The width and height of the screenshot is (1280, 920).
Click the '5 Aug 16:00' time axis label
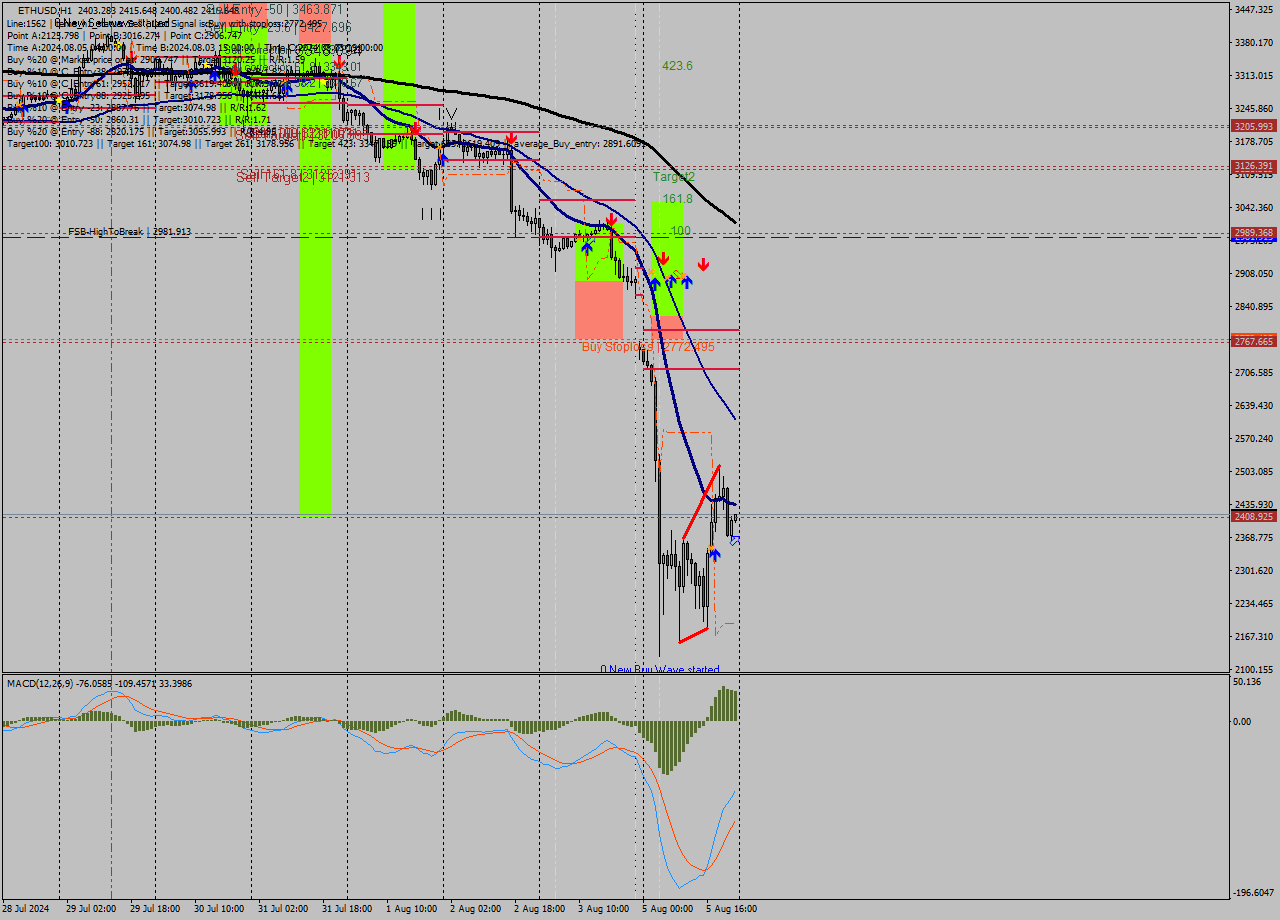pos(731,909)
